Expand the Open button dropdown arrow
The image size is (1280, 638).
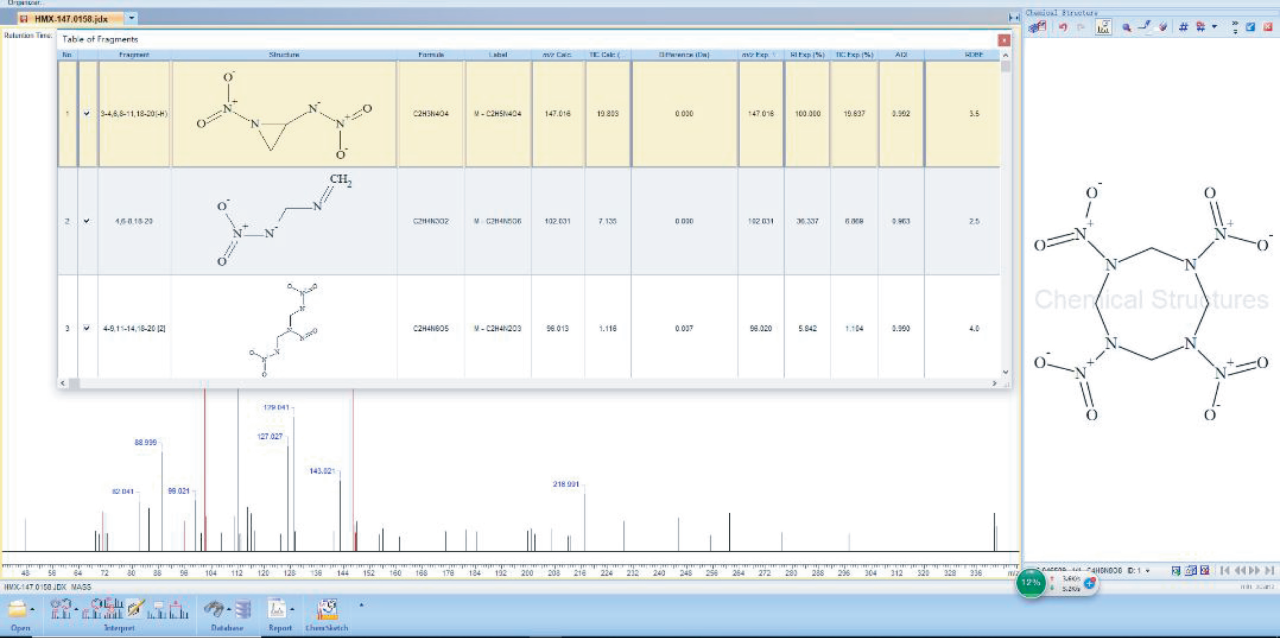(x=33, y=609)
